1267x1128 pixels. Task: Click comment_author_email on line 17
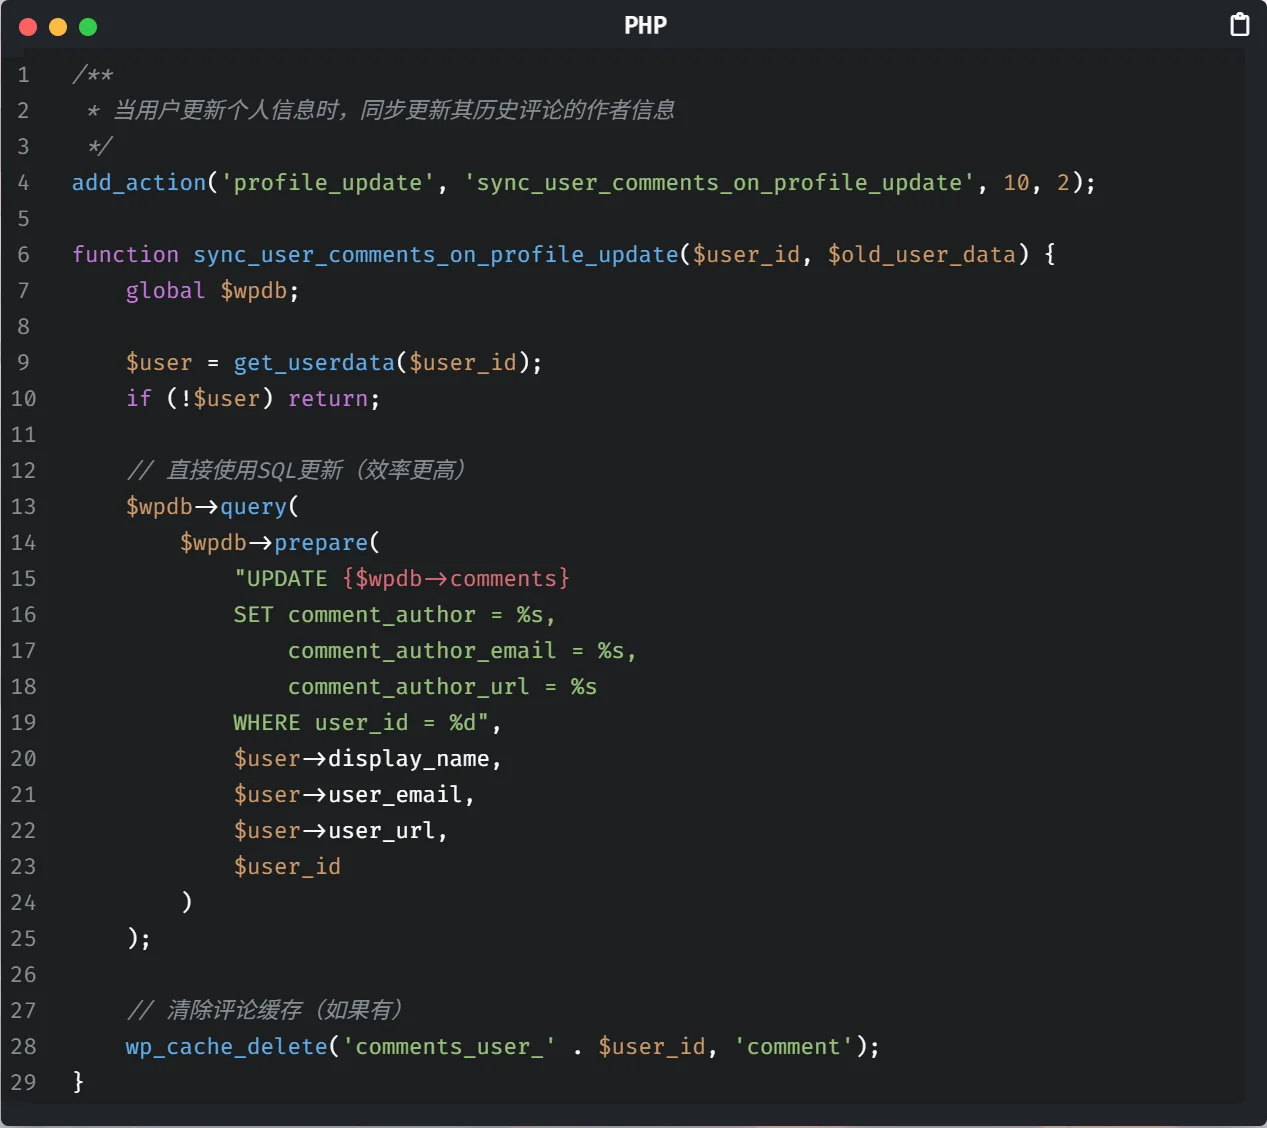[422, 651]
